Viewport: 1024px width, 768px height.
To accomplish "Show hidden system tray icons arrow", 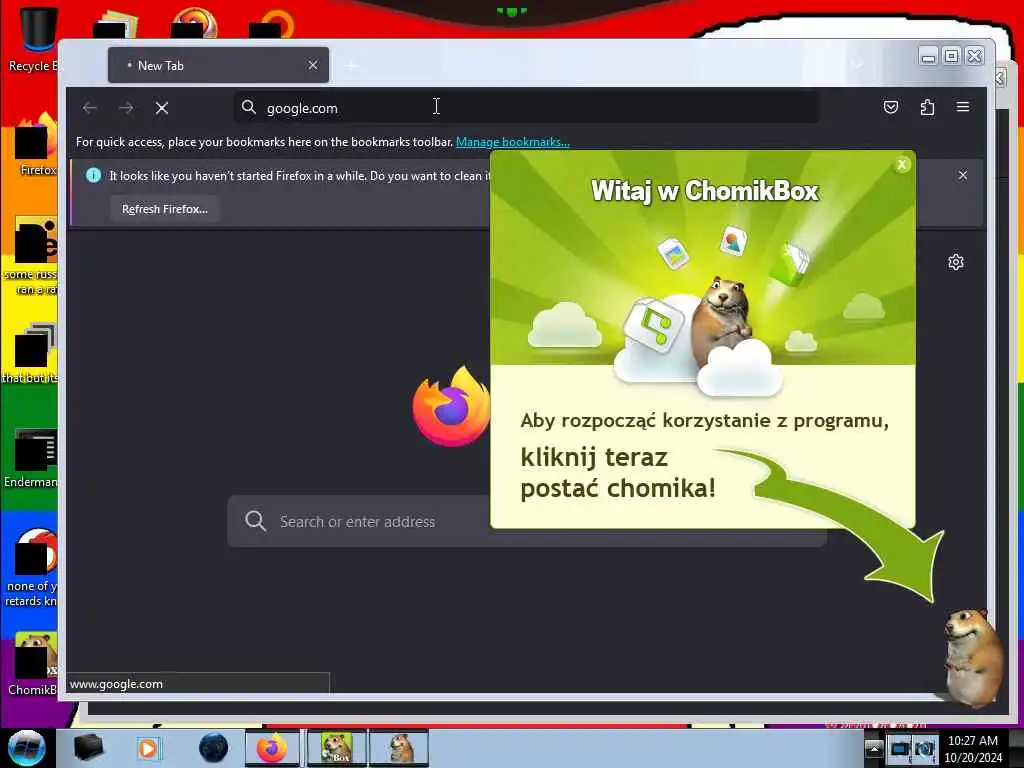I will click(874, 748).
